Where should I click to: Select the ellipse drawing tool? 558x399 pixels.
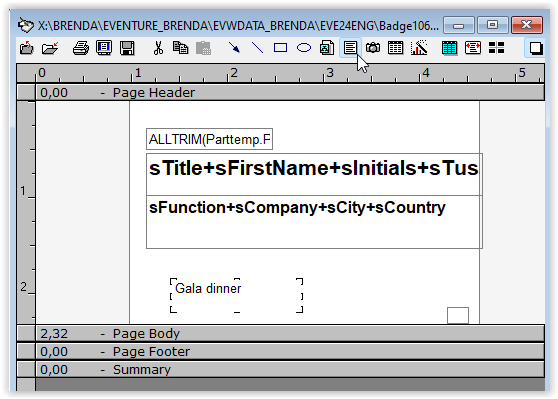click(304, 48)
